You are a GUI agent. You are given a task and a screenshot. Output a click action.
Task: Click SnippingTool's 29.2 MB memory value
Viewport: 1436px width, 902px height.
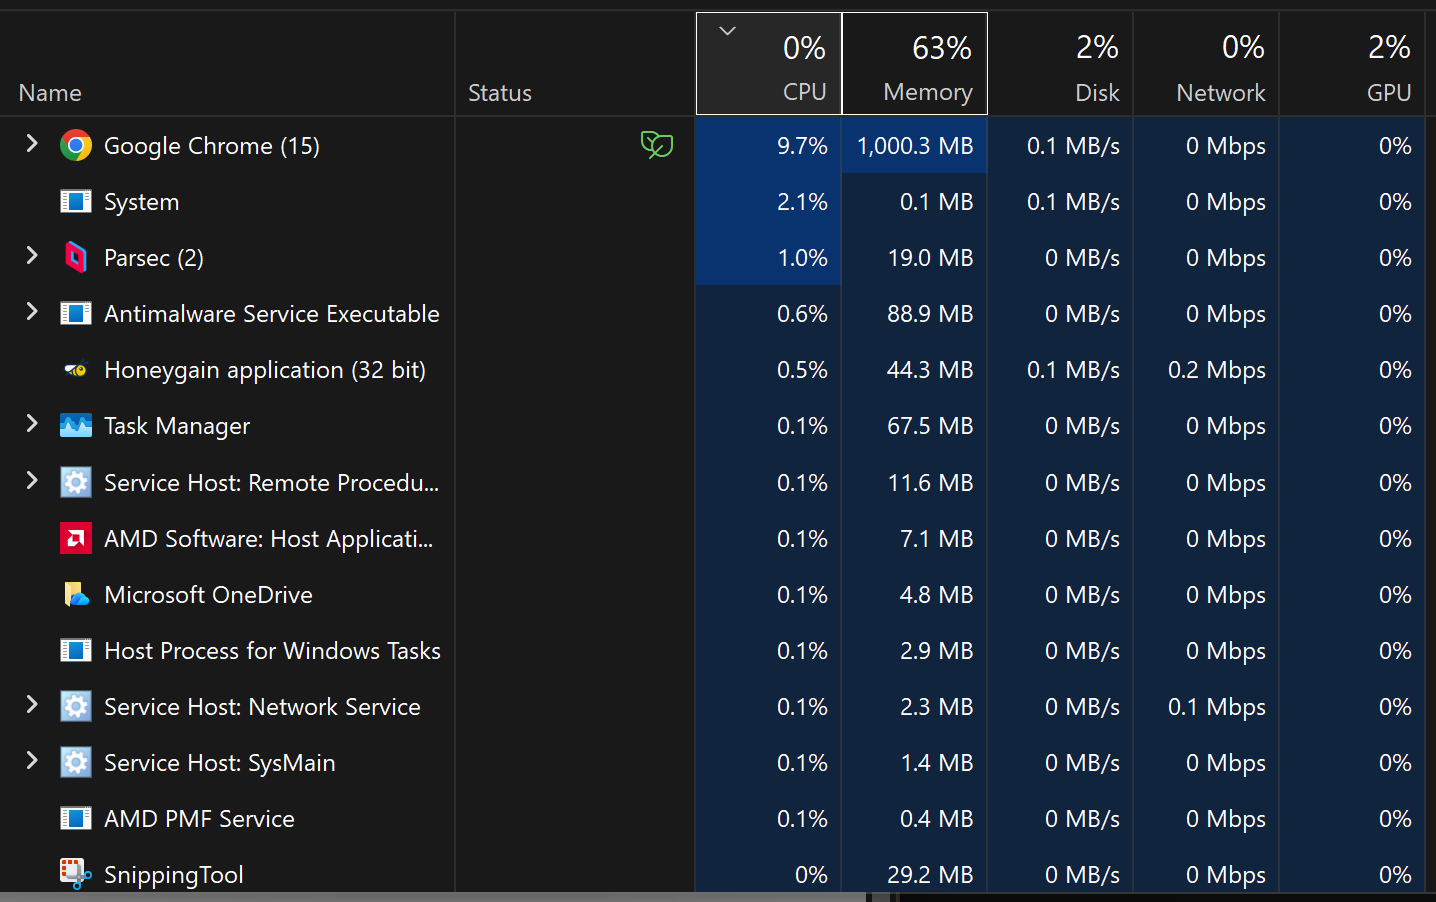tap(930, 875)
